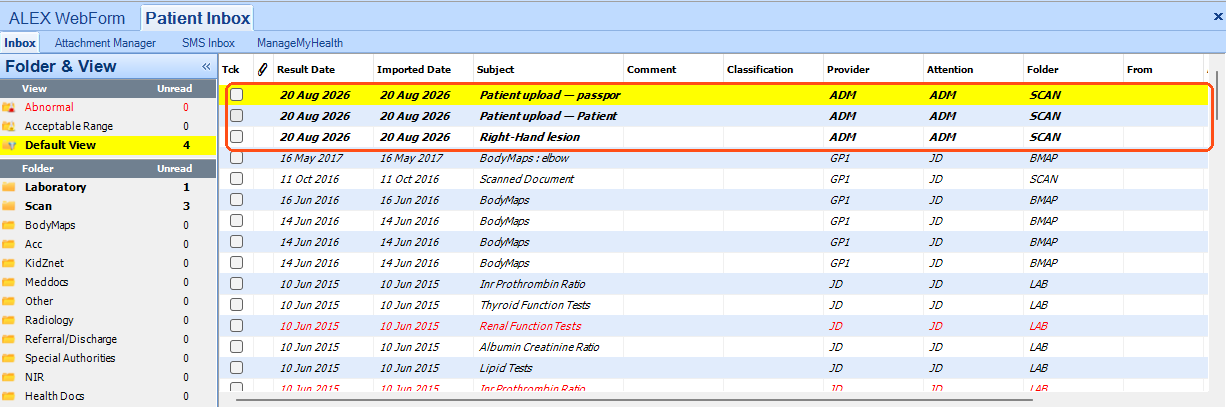Image resolution: width=1226 pixels, height=407 pixels.
Task: Click the attachment paperclip column icon
Action: tap(263, 69)
